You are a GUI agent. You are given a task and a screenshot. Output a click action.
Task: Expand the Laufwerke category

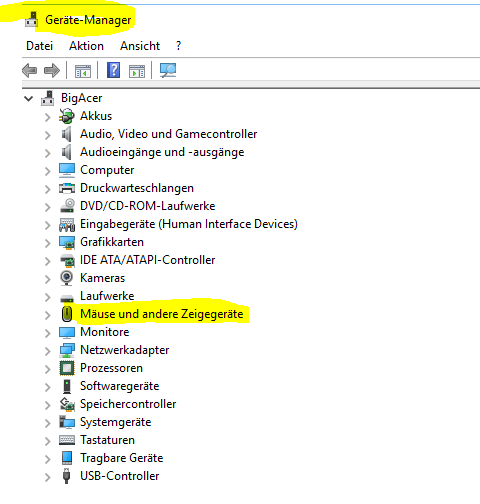[x=48, y=297]
